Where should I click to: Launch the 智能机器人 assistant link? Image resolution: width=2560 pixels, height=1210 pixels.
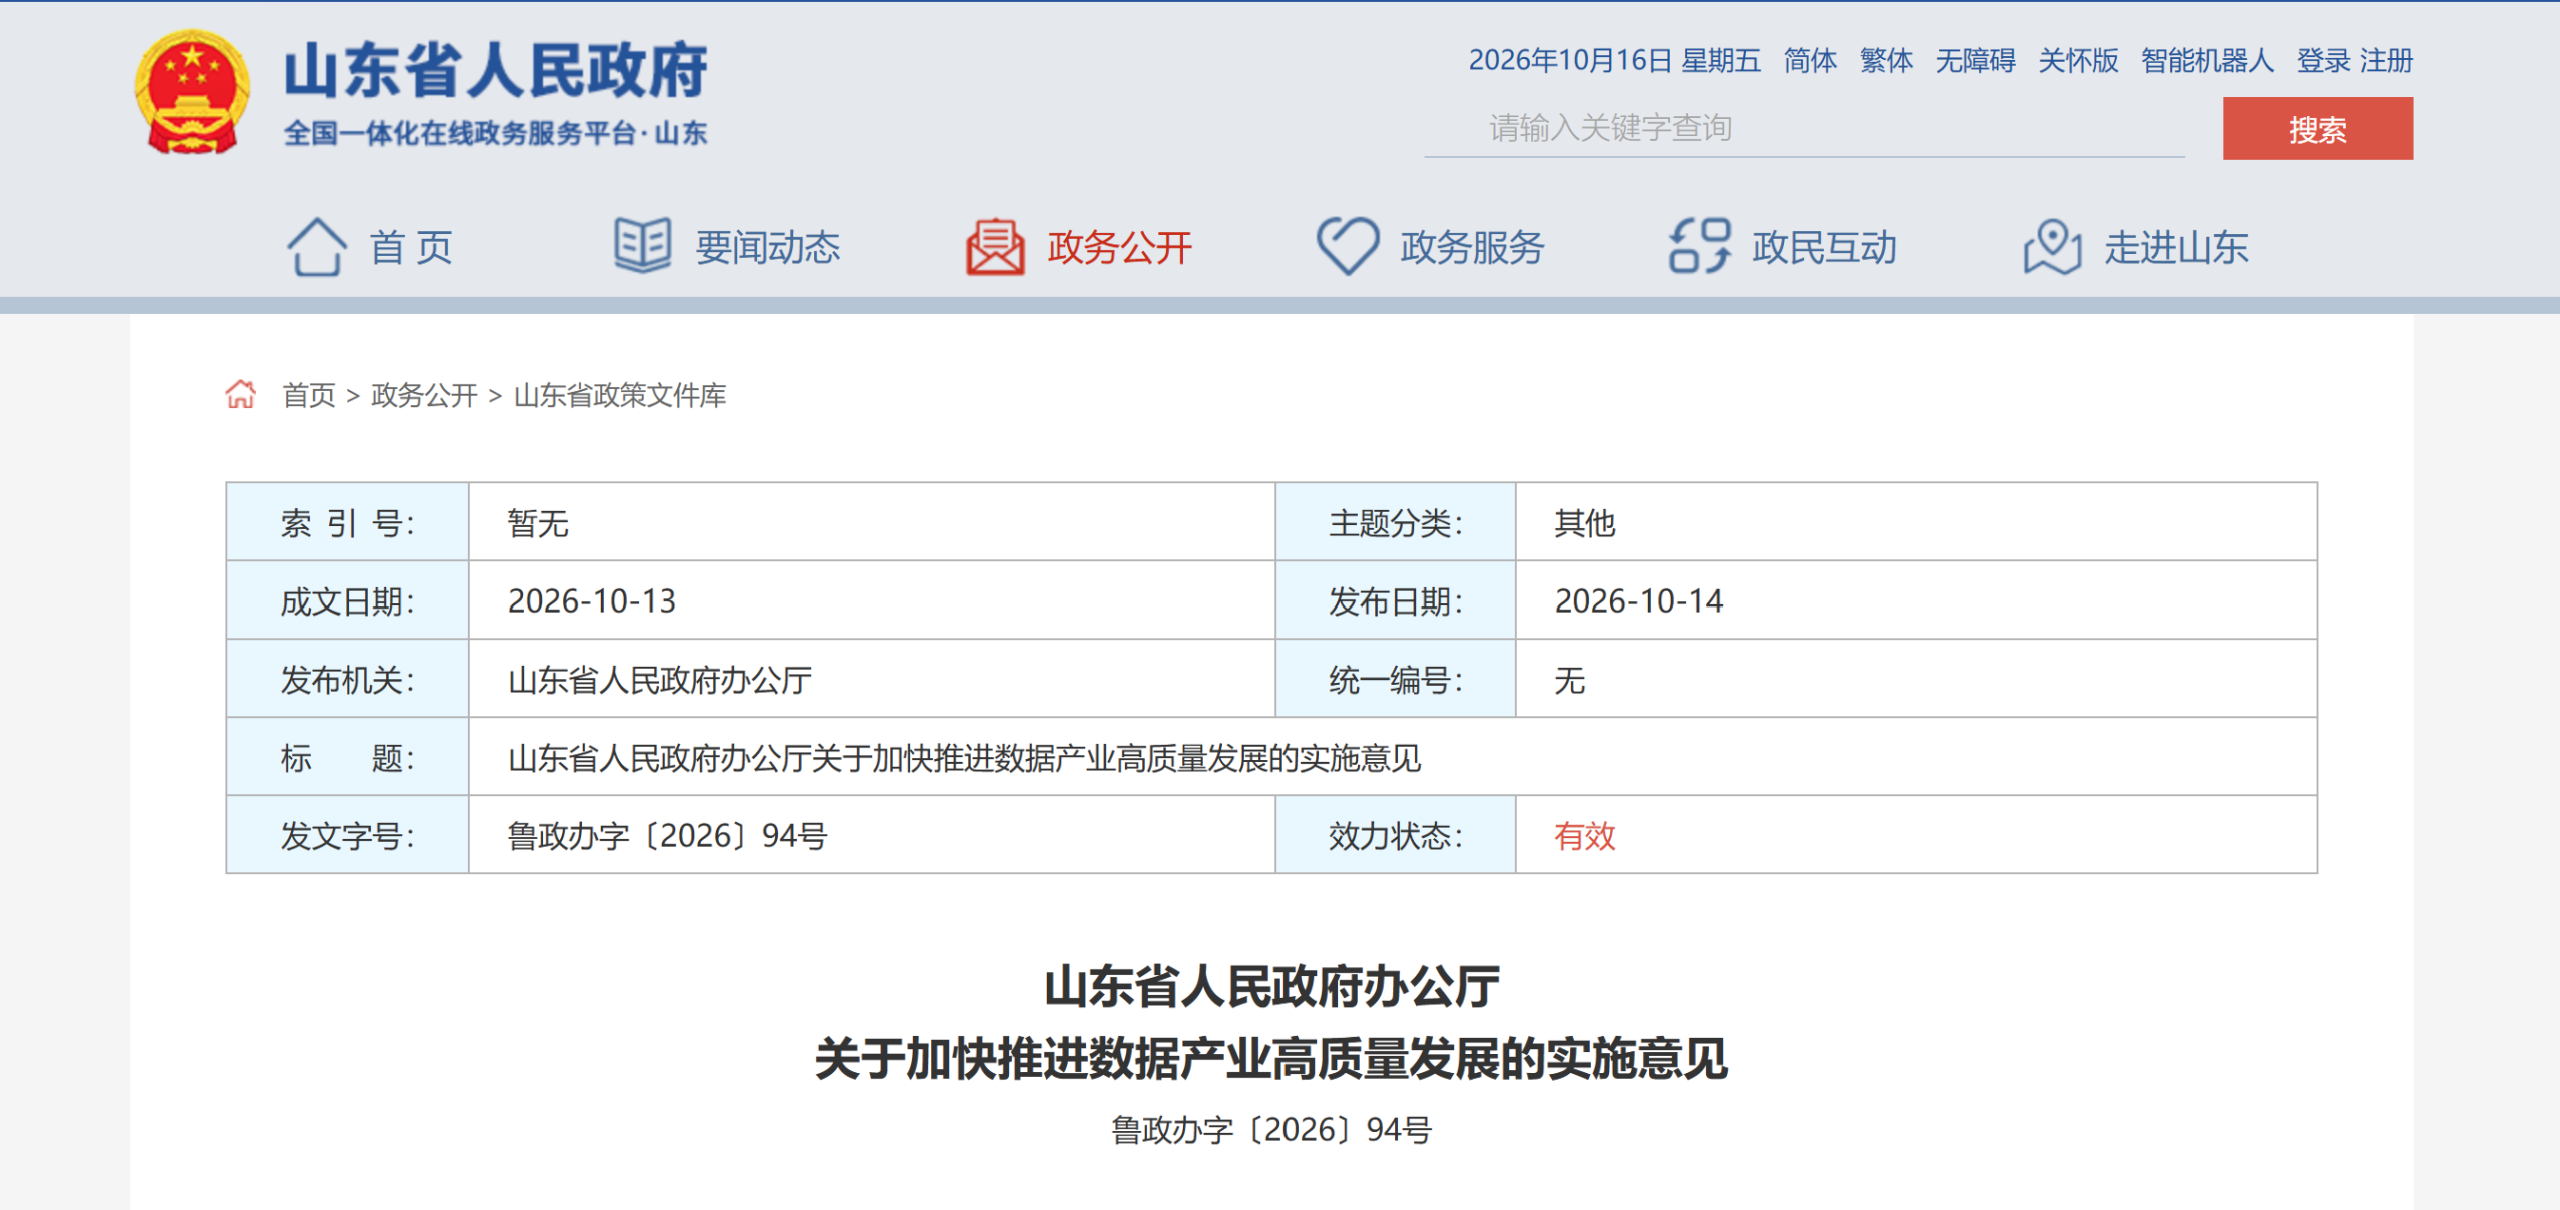coord(2207,60)
